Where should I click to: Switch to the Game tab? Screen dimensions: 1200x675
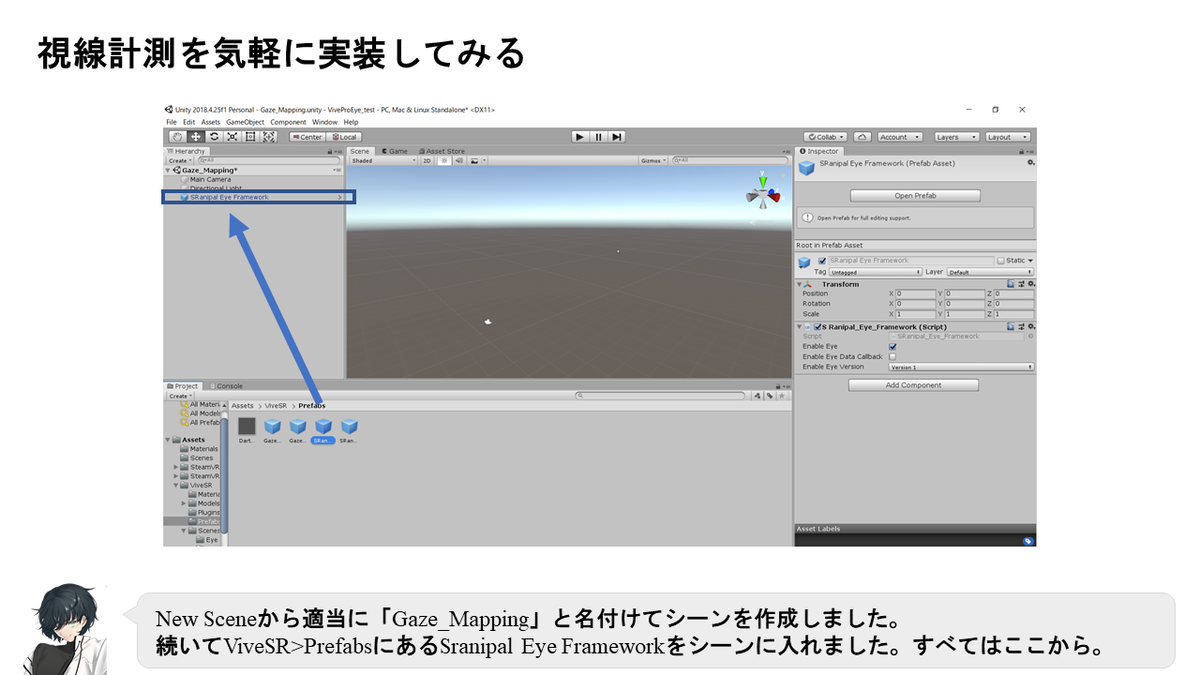394,151
